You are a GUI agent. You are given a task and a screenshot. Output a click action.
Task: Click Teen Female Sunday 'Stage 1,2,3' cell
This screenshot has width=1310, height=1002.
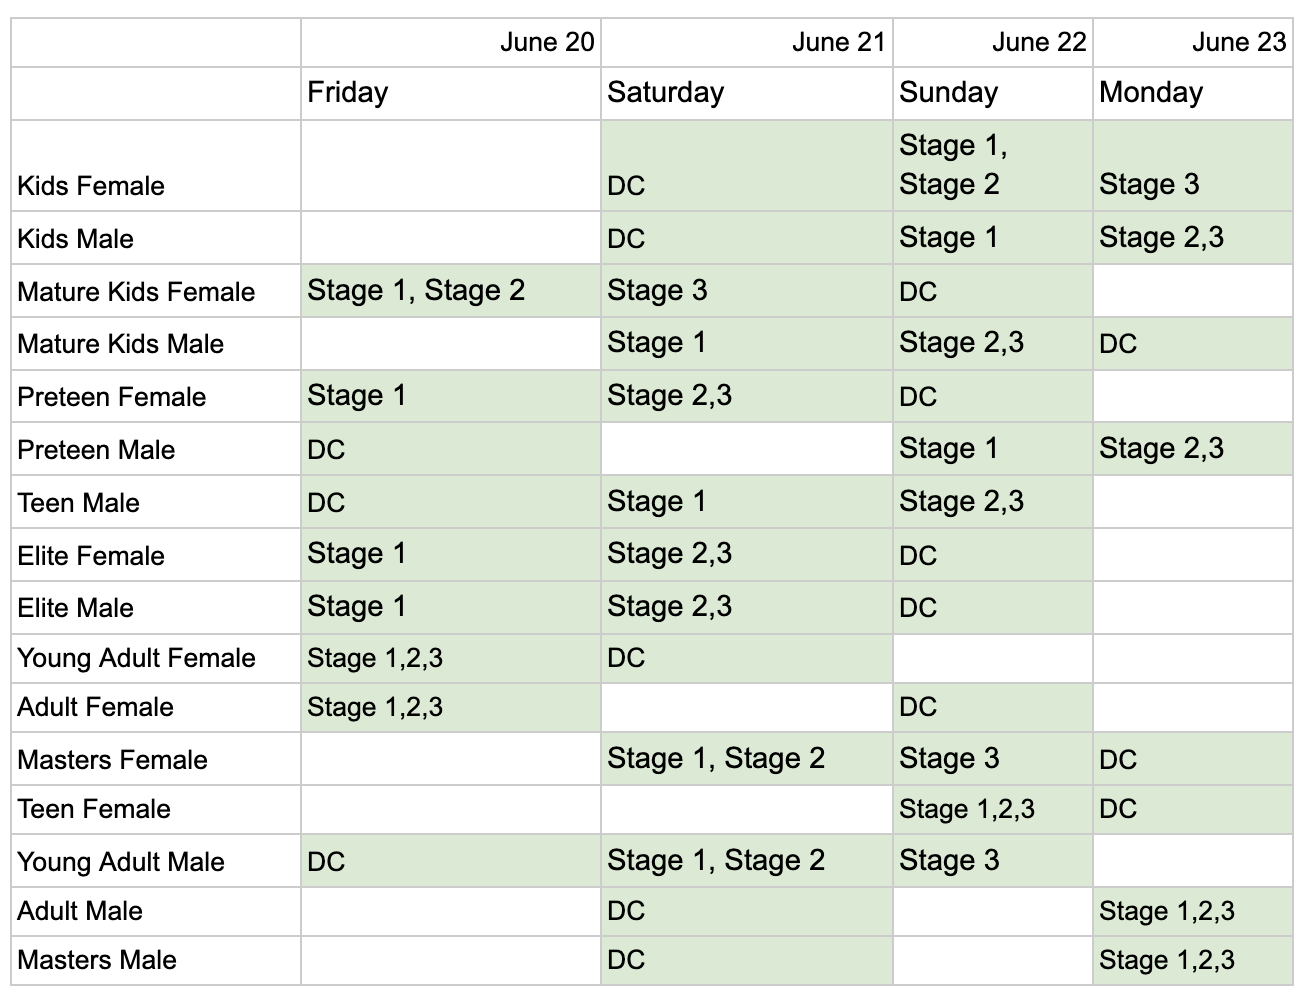[x=992, y=809]
